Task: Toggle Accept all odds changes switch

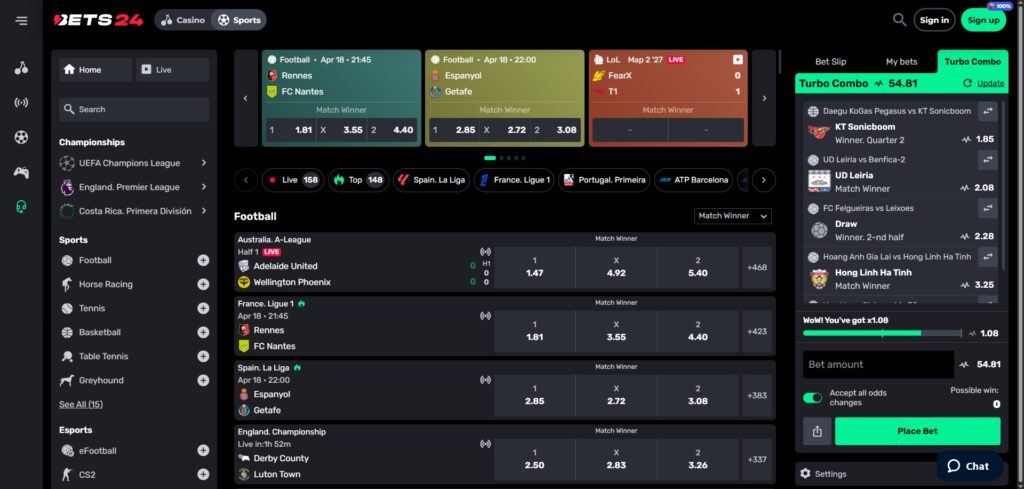Action: click(x=813, y=397)
